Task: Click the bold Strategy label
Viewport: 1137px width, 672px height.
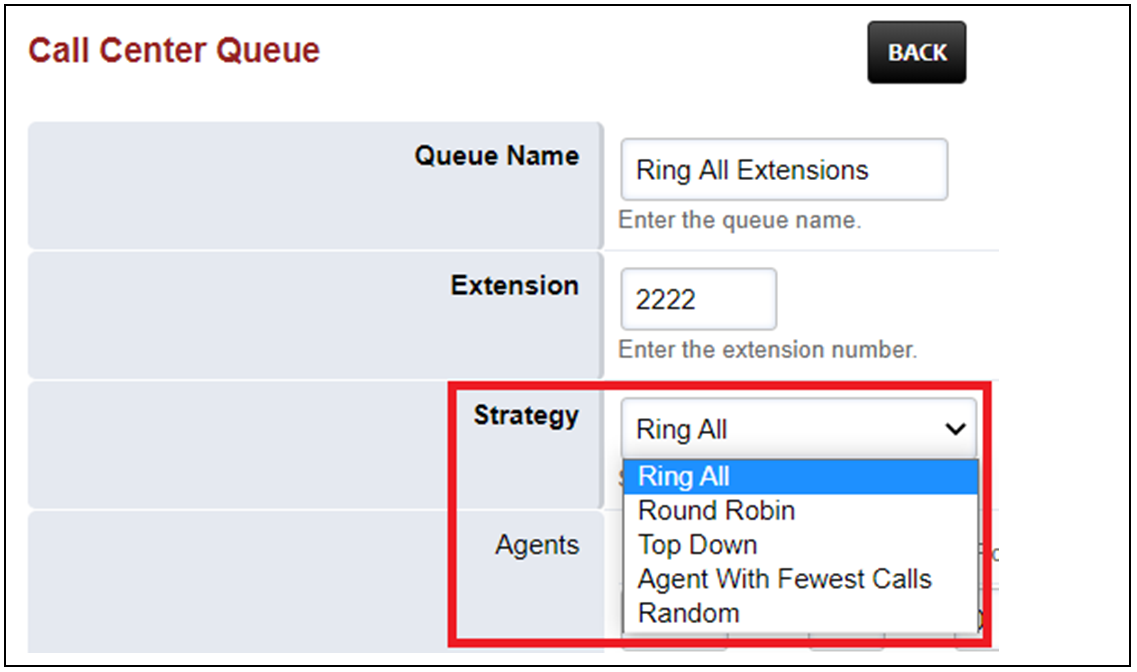Action: coord(526,415)
